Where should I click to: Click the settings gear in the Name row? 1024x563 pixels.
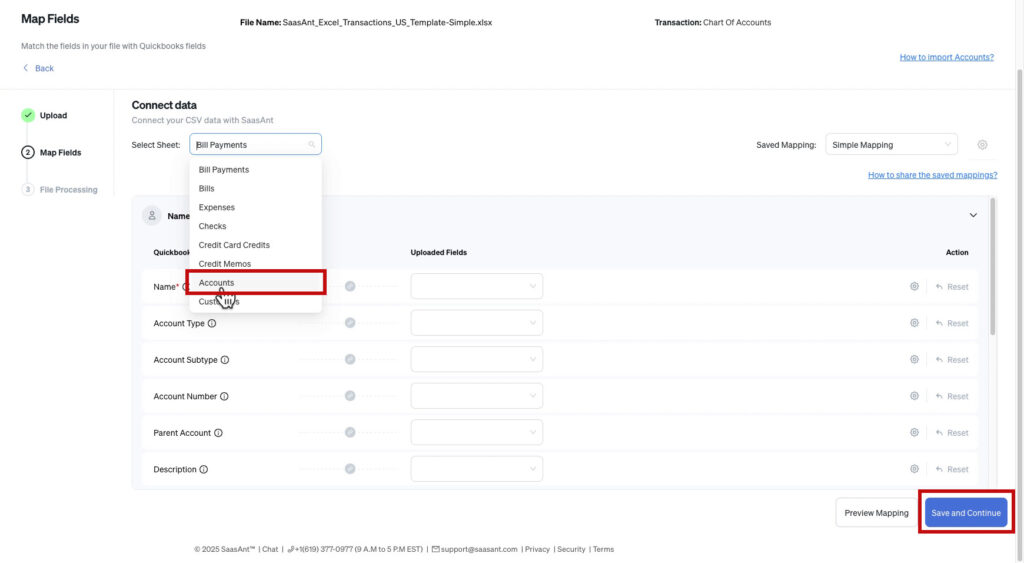click(x=914, y=287)
